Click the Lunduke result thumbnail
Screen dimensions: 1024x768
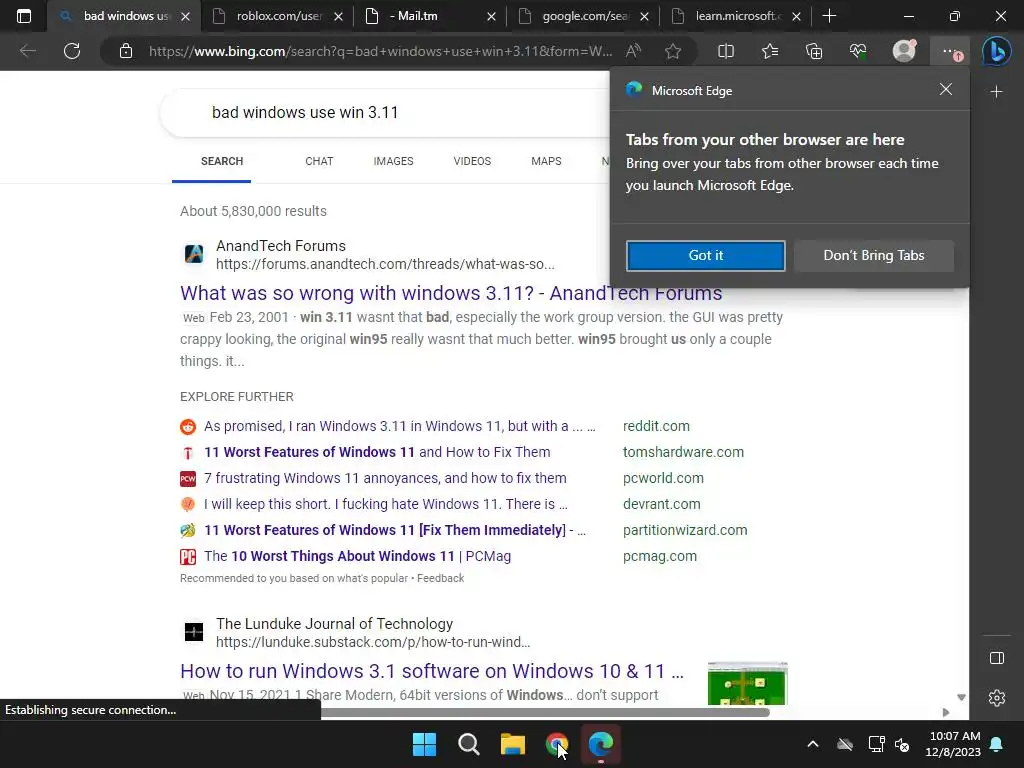(x=747, y=683)
